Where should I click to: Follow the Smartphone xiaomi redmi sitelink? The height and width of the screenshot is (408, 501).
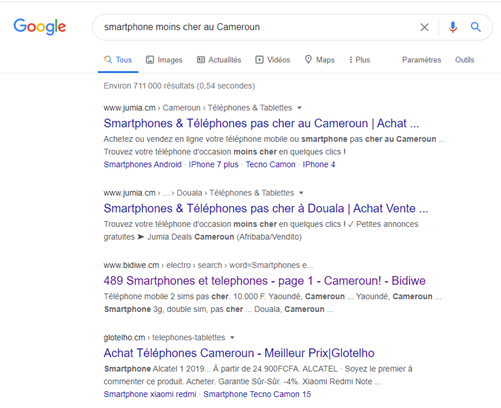150,394
